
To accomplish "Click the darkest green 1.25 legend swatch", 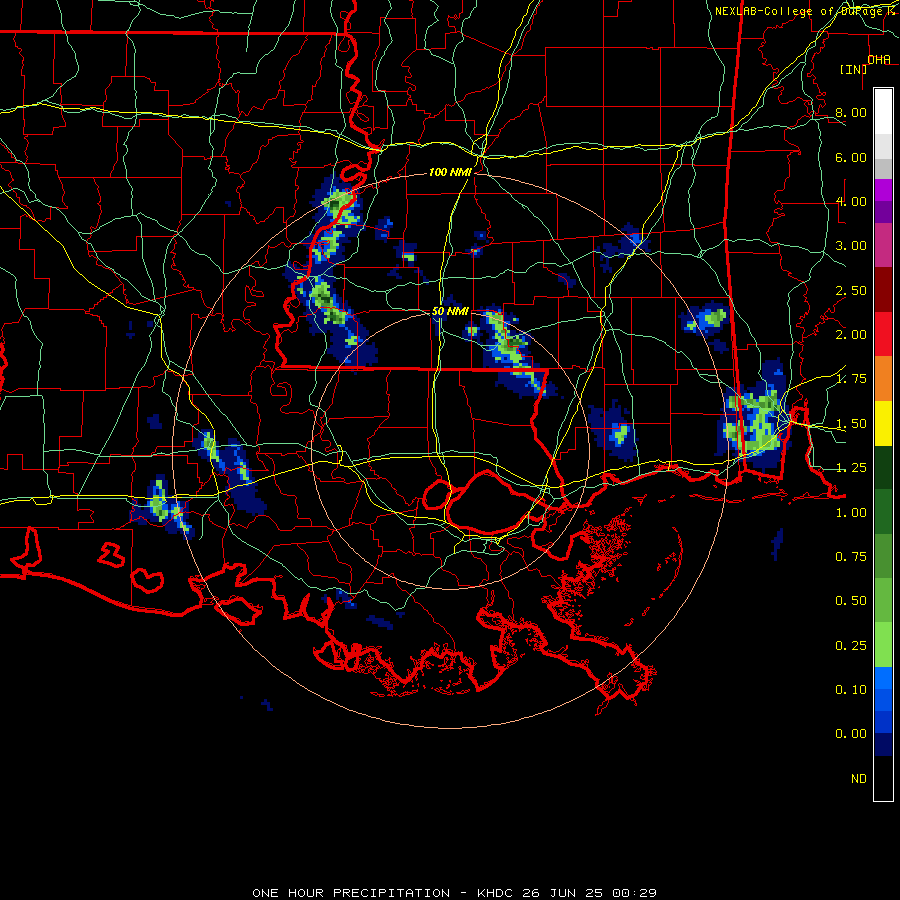I will 883,467.
